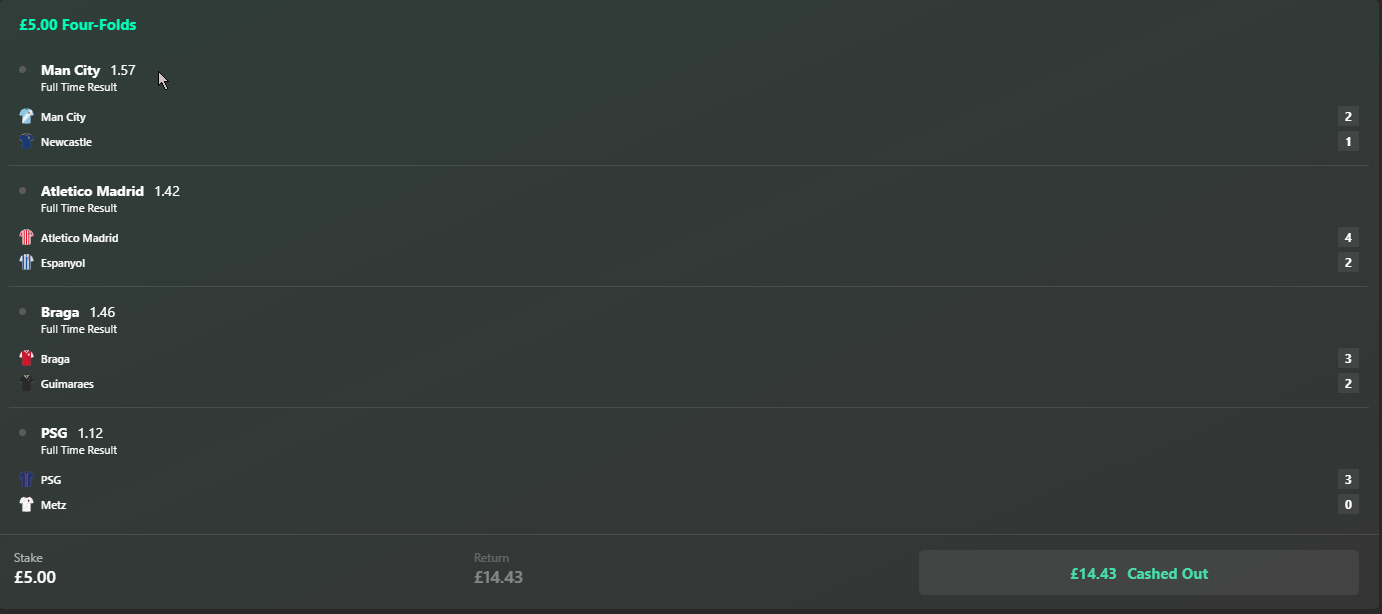1382x614 pixels.
Task: Click the Newcastle shirt icon
Action: point(26,142)
